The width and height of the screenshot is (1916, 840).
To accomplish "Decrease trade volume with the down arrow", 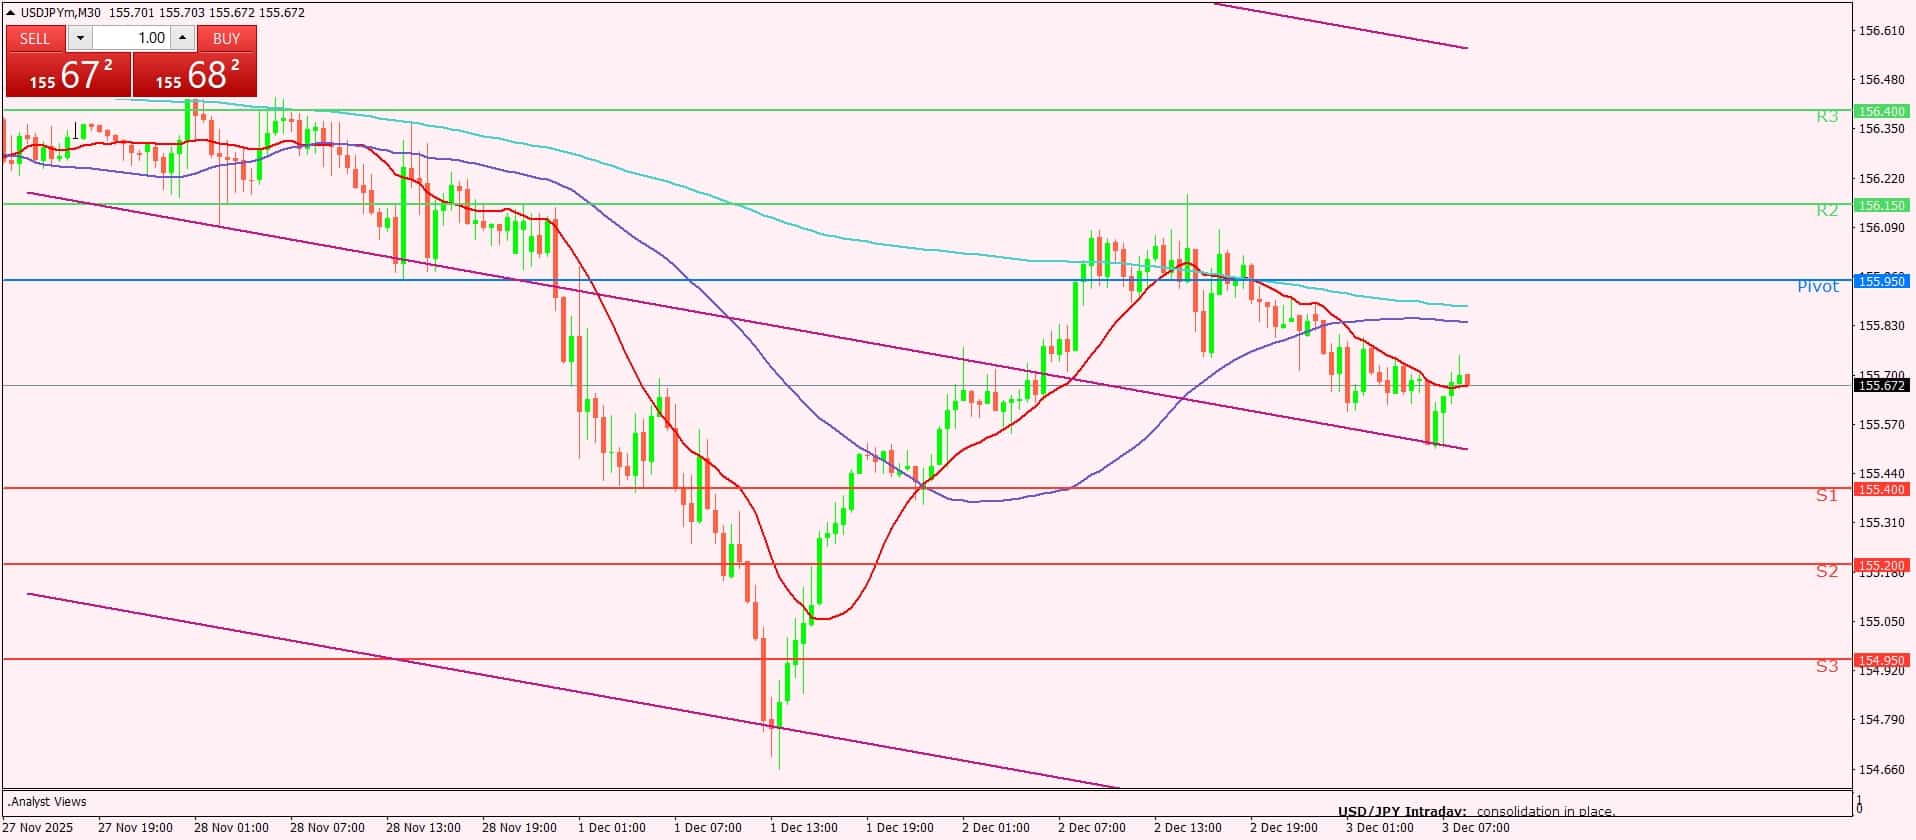I will [80, 38].
